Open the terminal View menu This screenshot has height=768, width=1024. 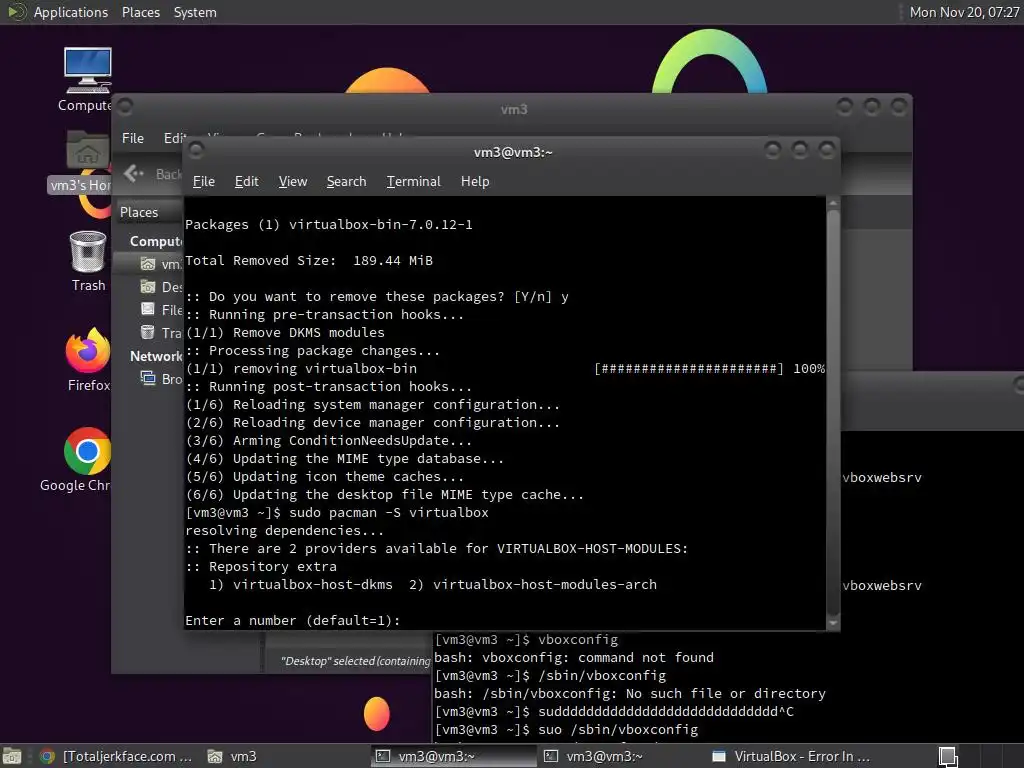pyautogui.click(x=293, y=181)
